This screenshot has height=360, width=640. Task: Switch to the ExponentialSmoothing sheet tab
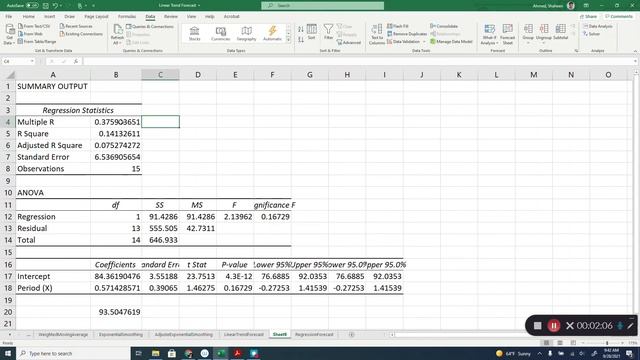click(x=121, y=334)
